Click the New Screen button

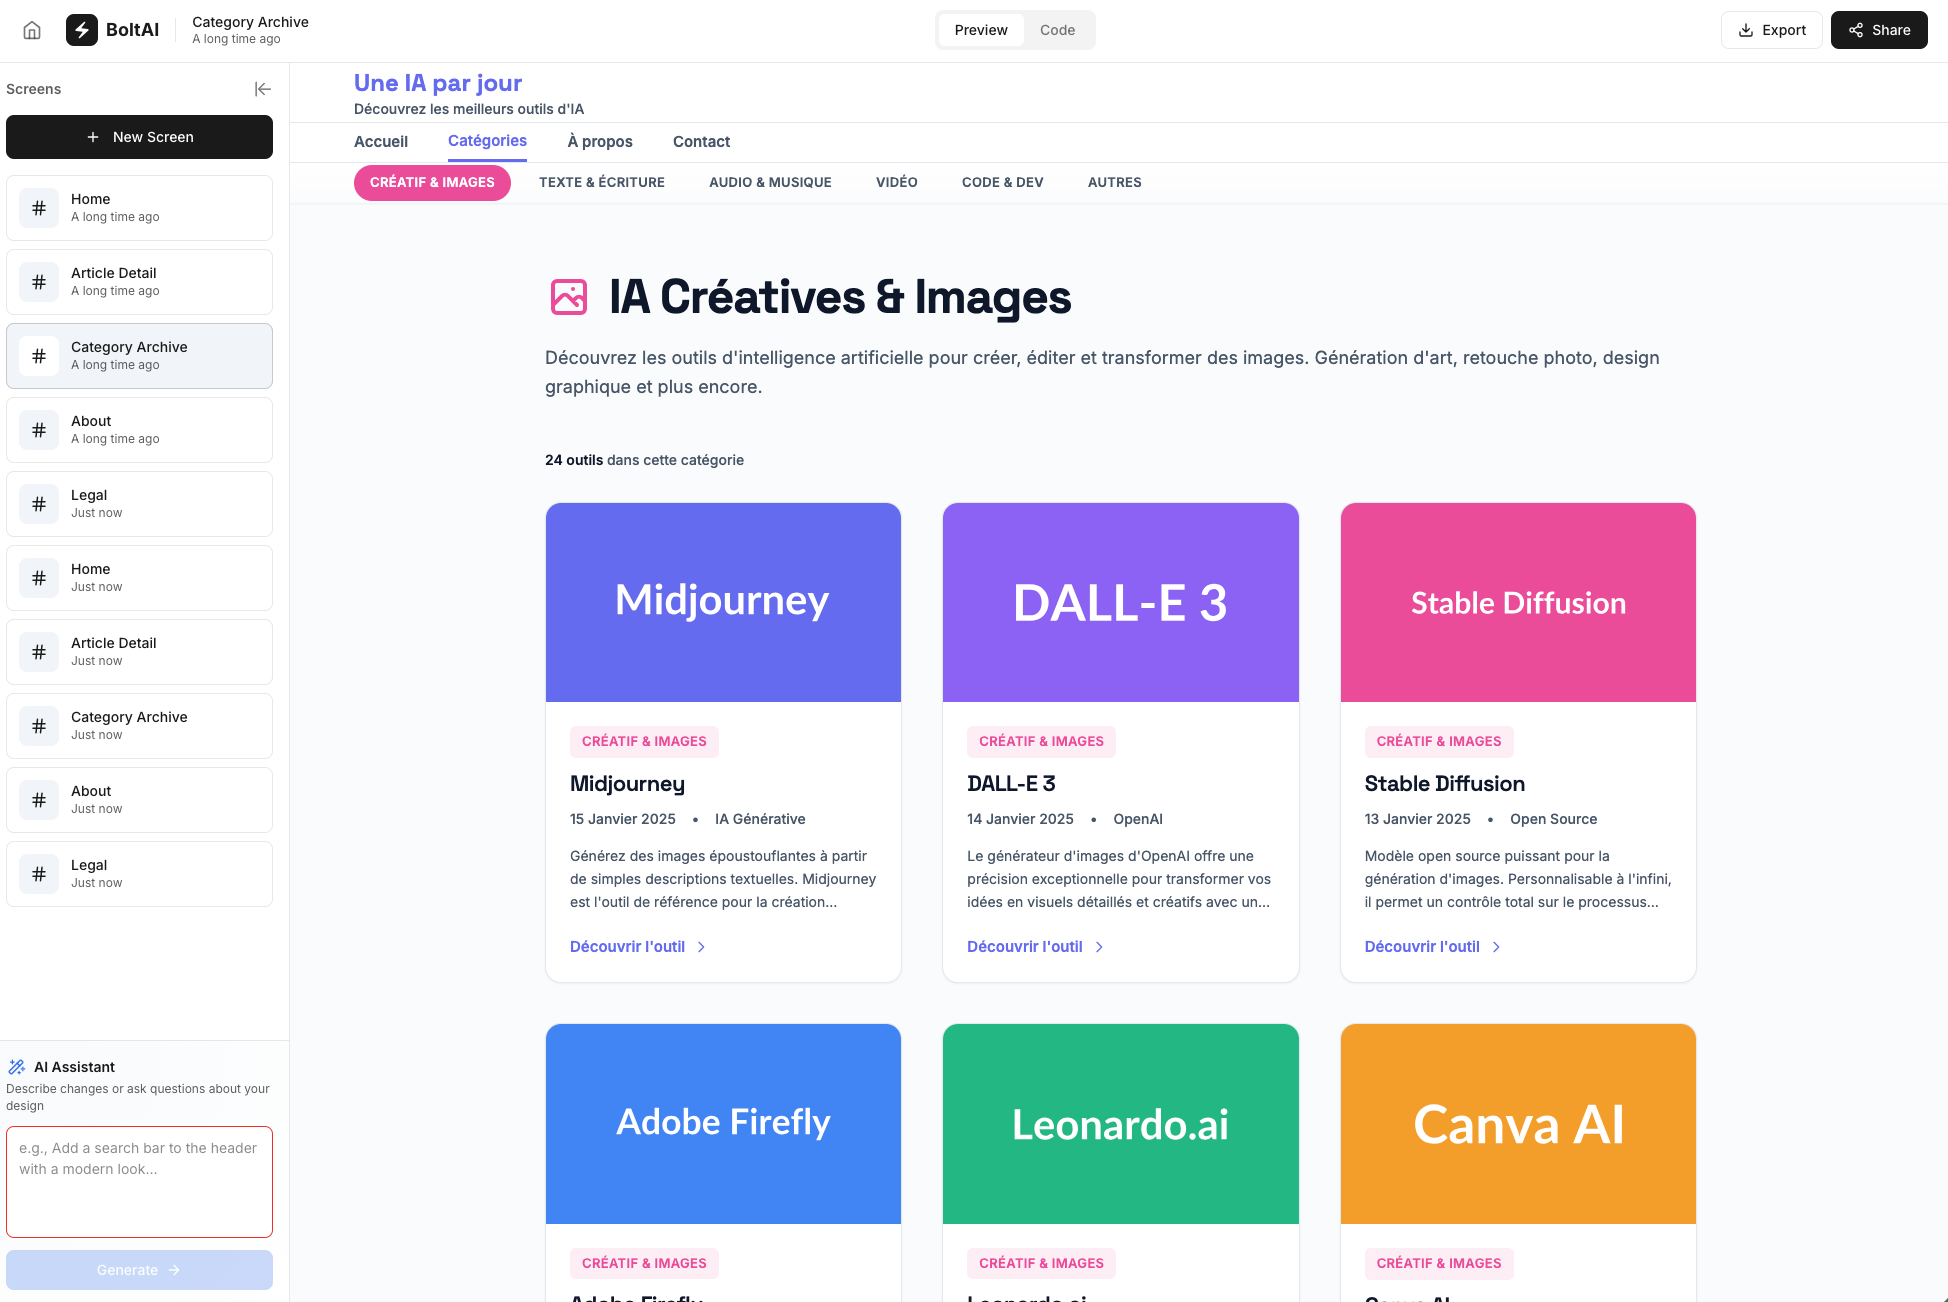pyautogui.click(x=139, y=137)
